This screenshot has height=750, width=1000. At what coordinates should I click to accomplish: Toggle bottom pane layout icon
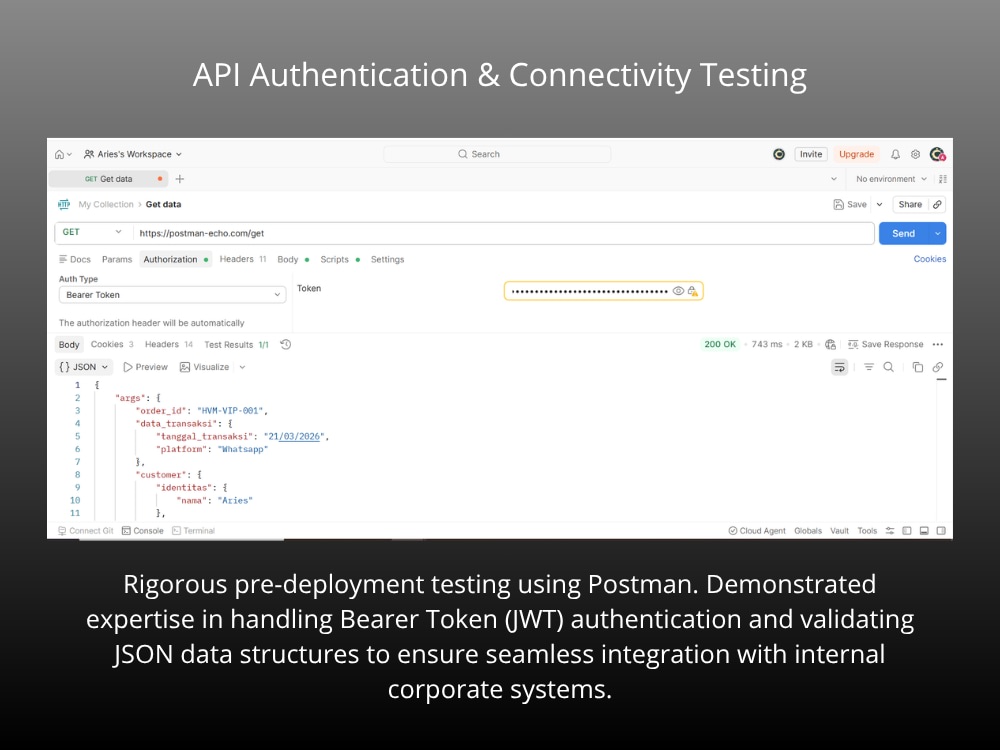[924, 531]
